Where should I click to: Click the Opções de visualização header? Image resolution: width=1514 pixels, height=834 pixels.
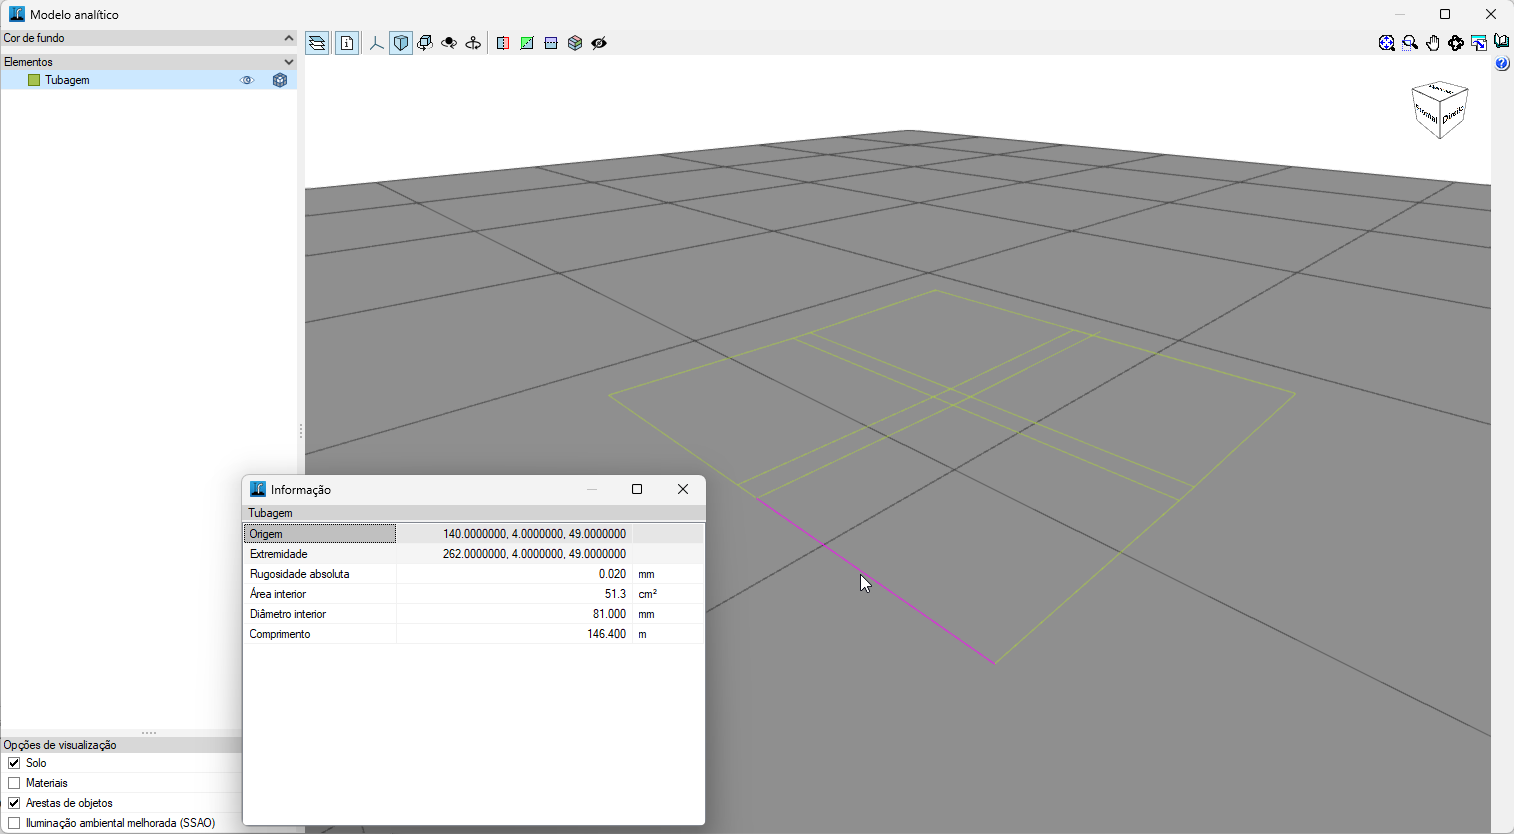[121, 745]
